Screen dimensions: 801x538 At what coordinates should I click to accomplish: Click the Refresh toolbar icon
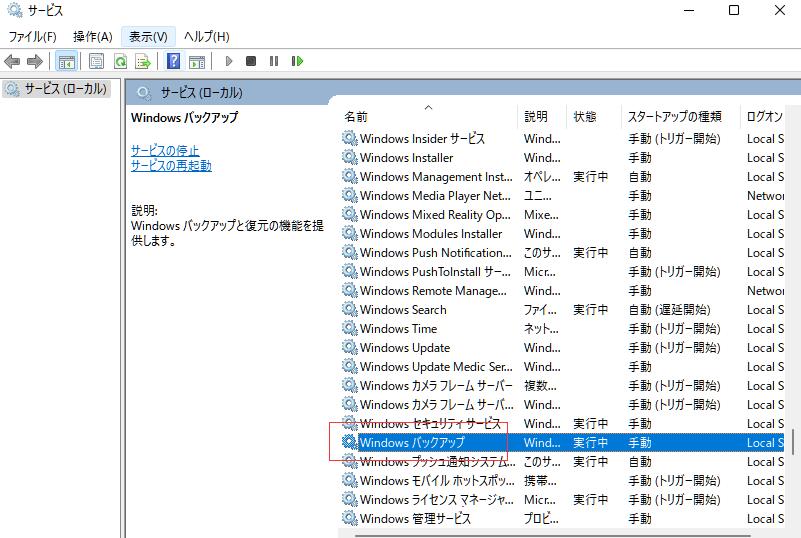tap(120, 62)
